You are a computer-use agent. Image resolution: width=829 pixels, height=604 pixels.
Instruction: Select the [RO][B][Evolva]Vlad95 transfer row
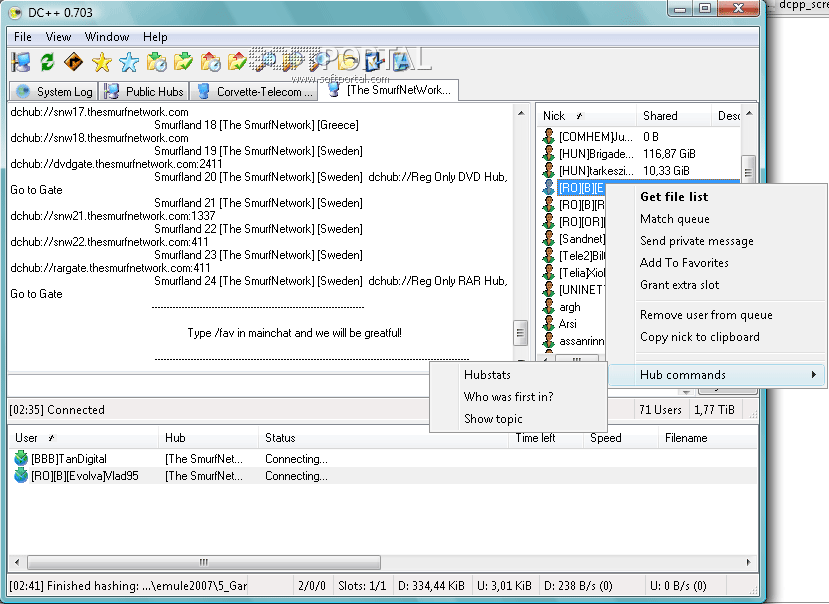coord(382,475)
